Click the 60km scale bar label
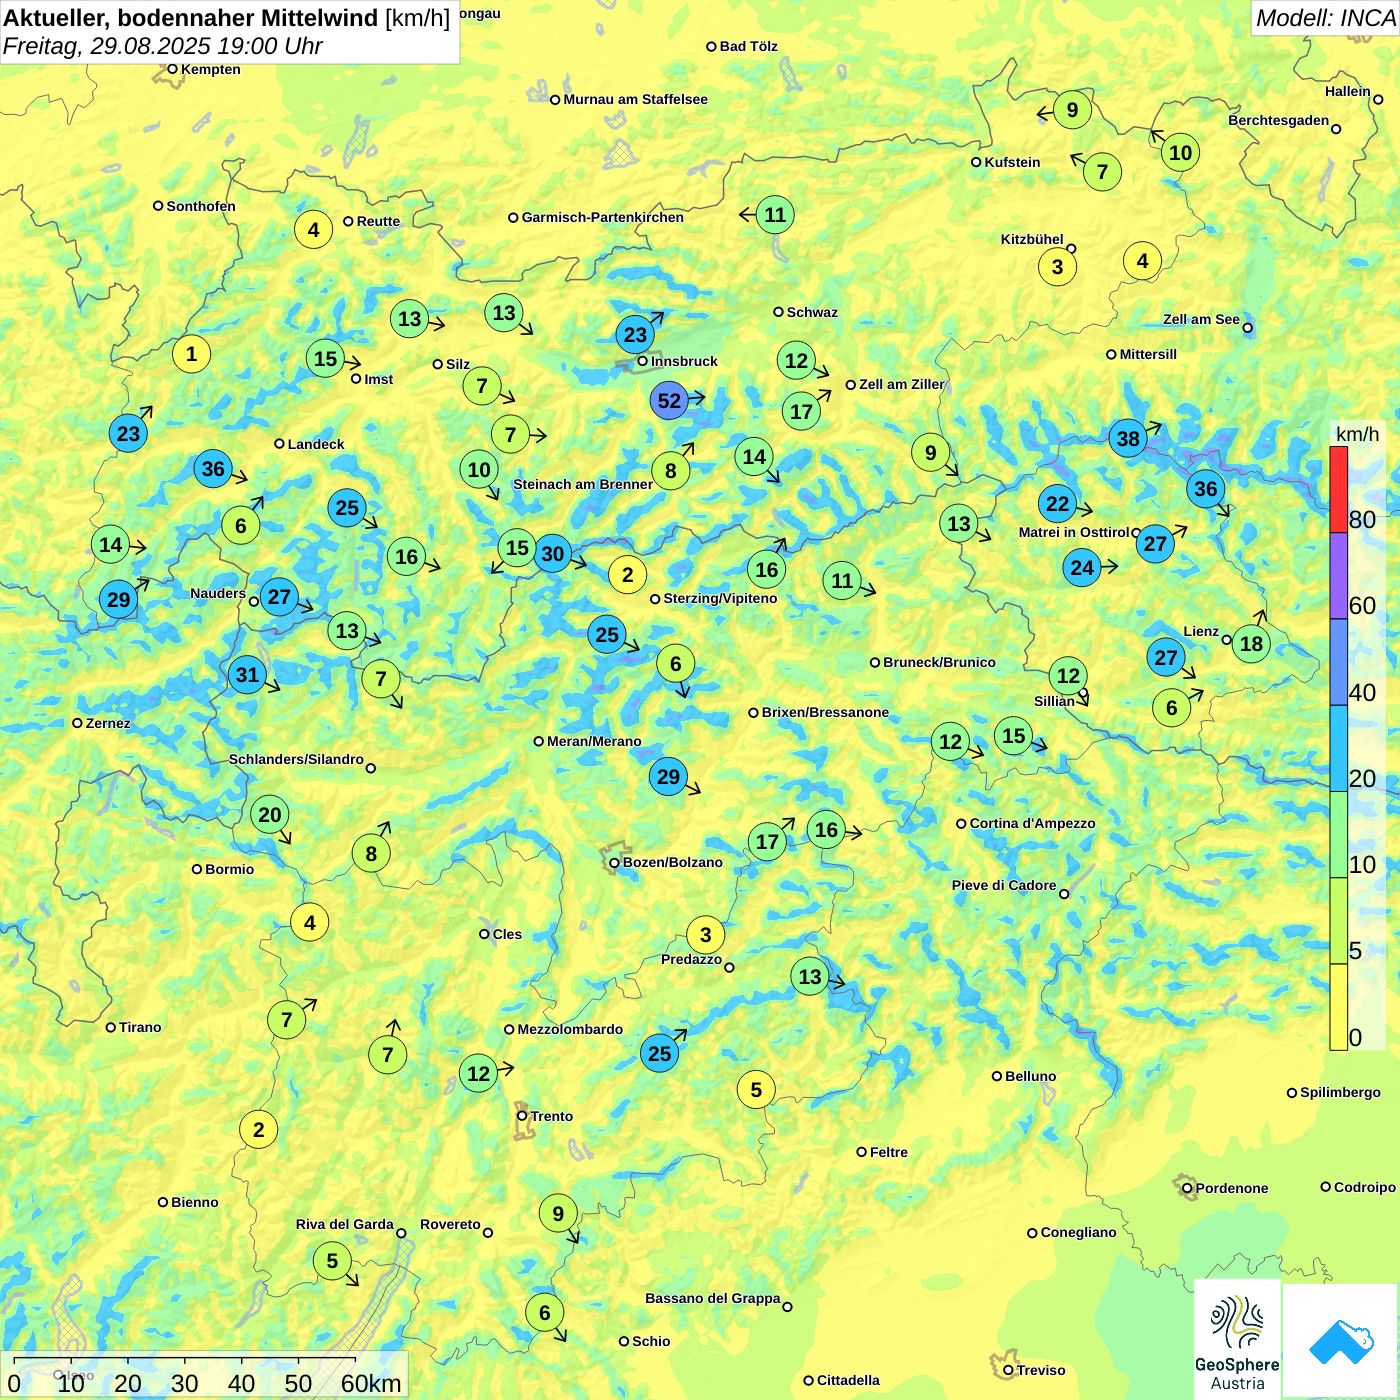The image size is (1400, 1400). [x=371, y=1384]
